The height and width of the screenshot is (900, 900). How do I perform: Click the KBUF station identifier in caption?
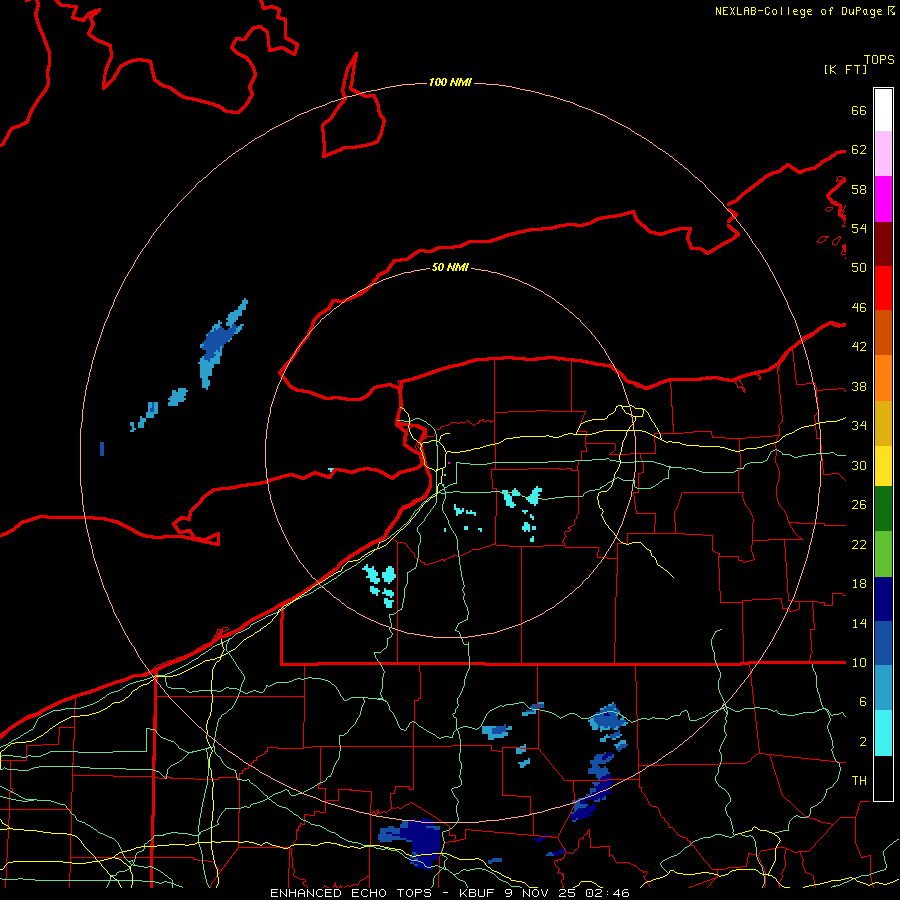(x=478, y=893)
